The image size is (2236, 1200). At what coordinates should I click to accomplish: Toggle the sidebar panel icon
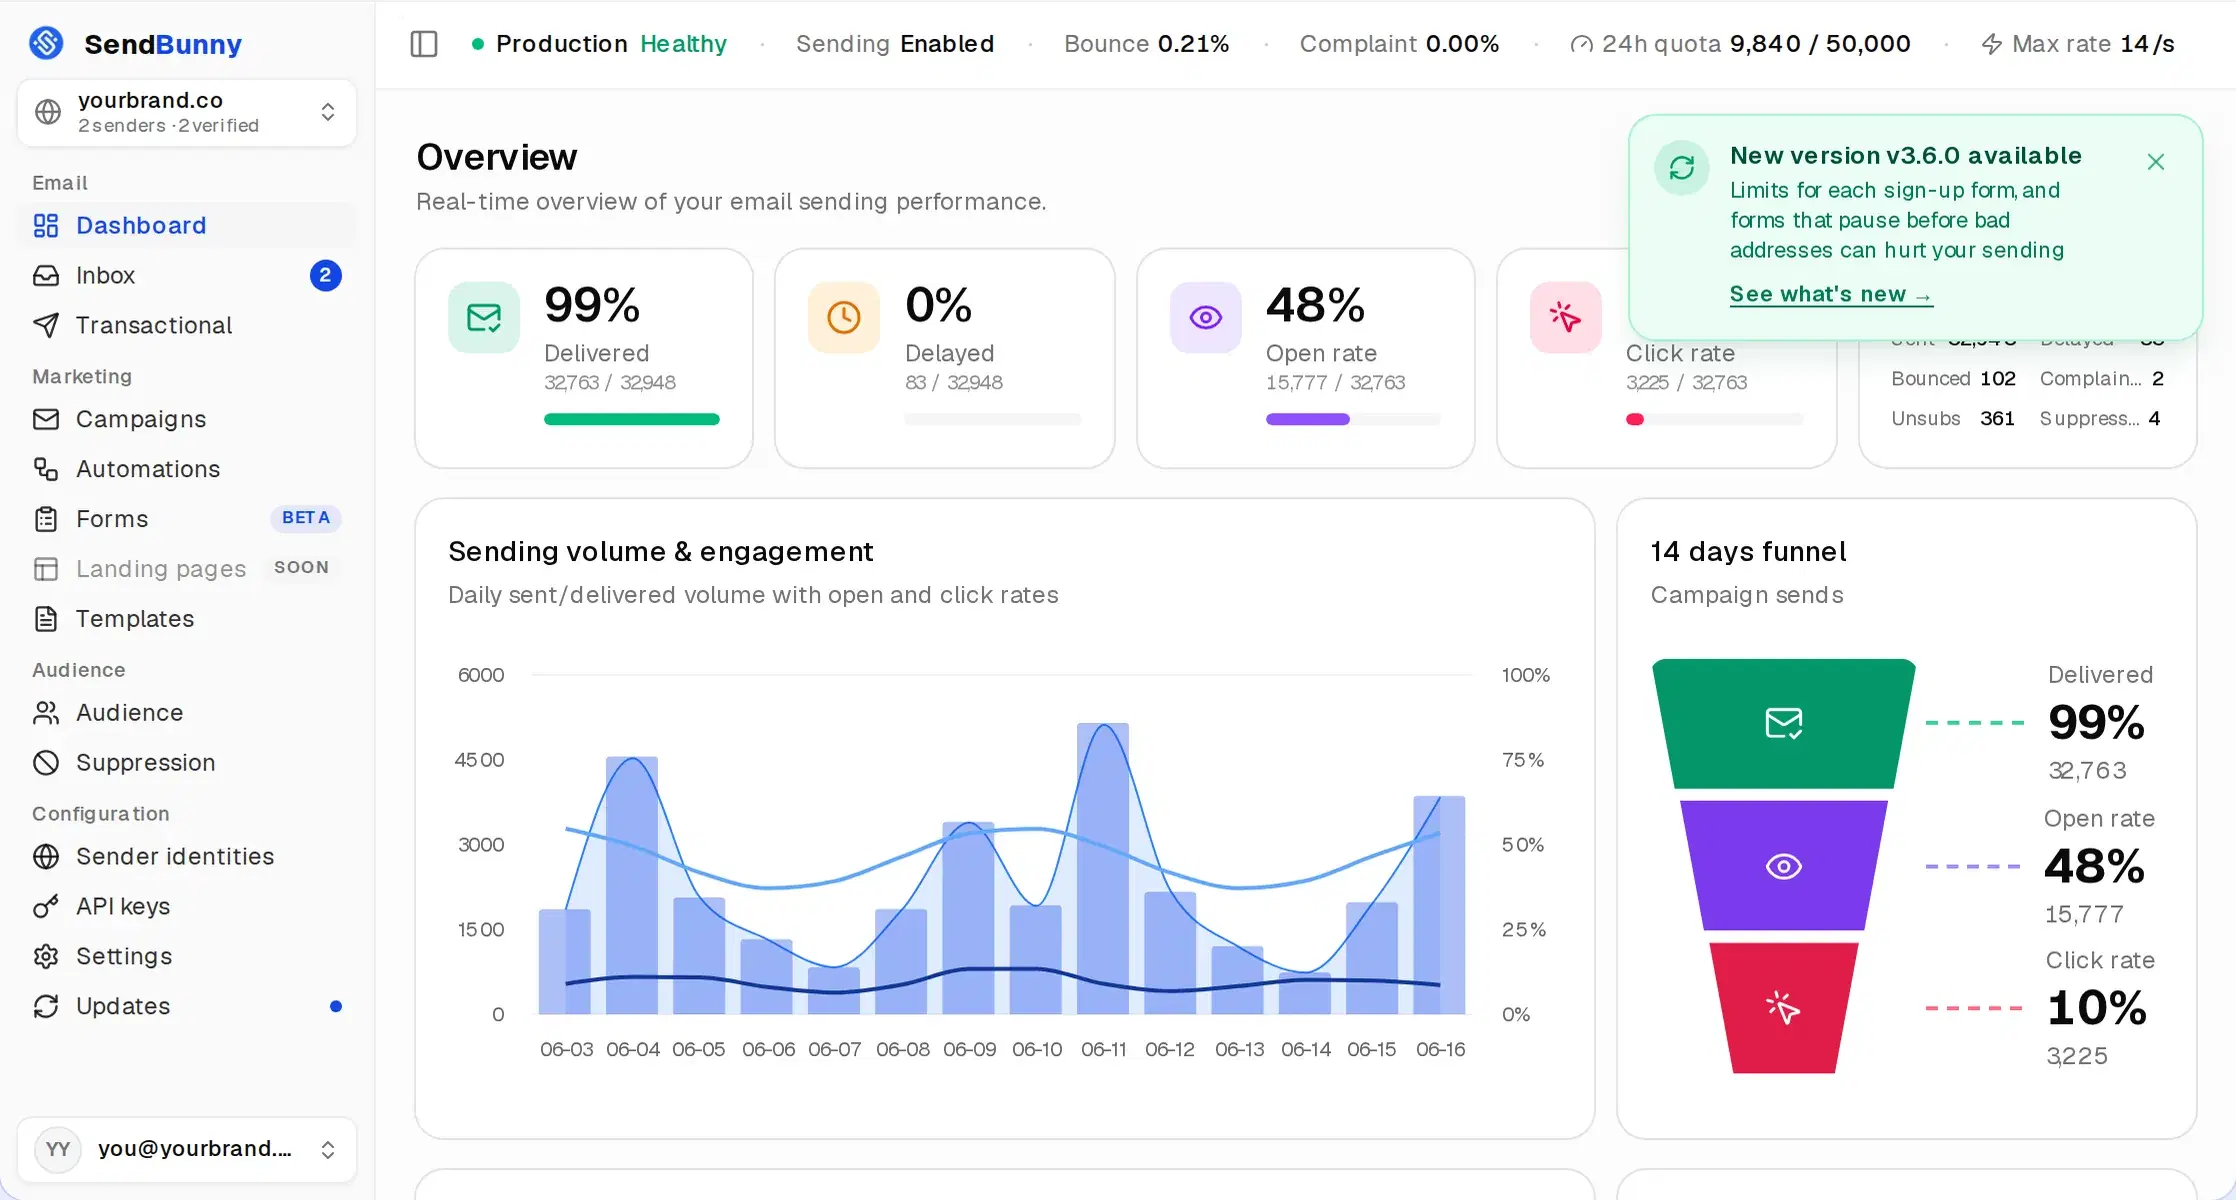tap(424, 44)
